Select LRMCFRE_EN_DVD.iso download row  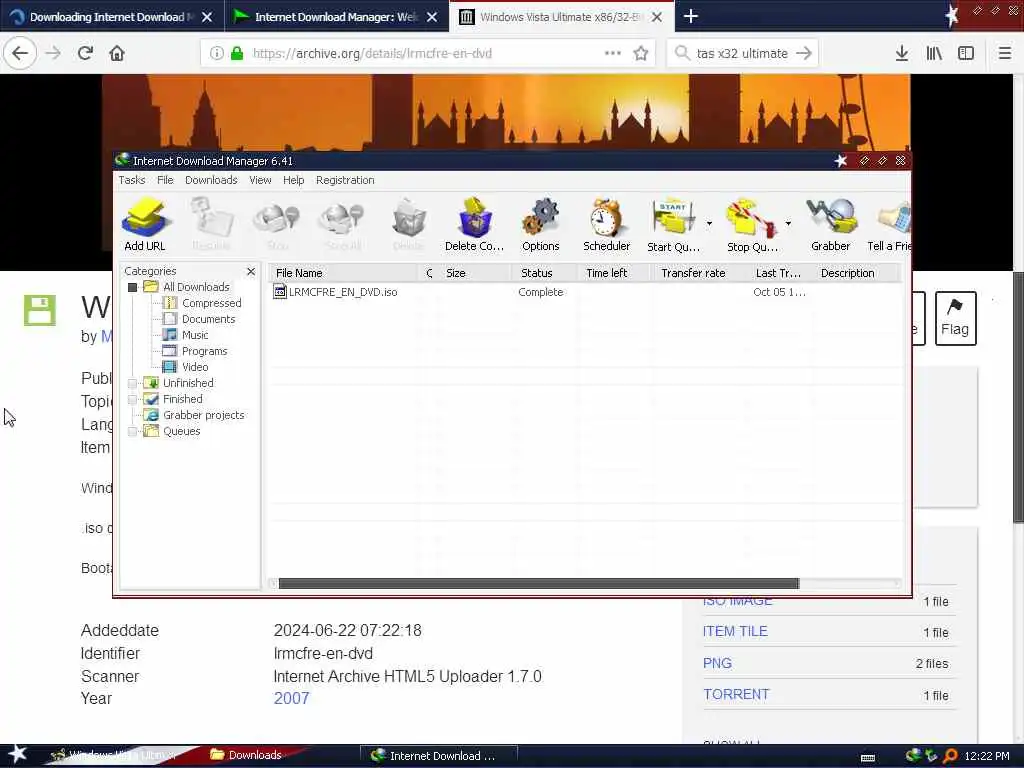point(584,292)
